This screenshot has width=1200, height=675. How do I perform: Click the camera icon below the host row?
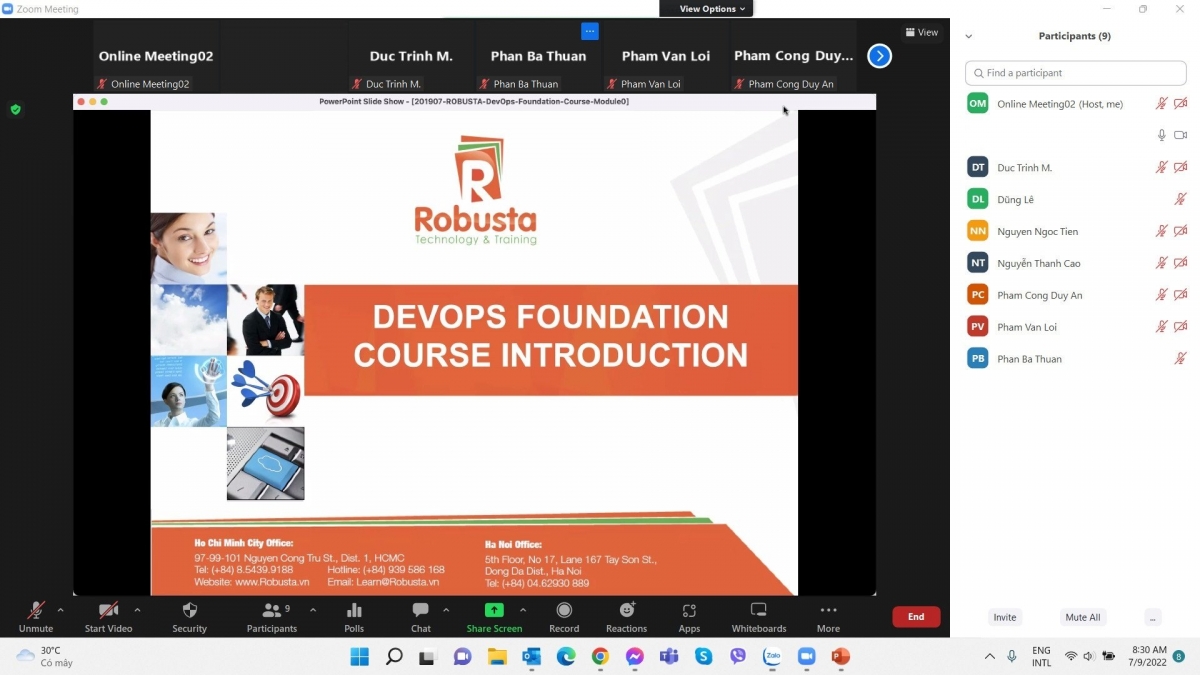[1181, 135]
